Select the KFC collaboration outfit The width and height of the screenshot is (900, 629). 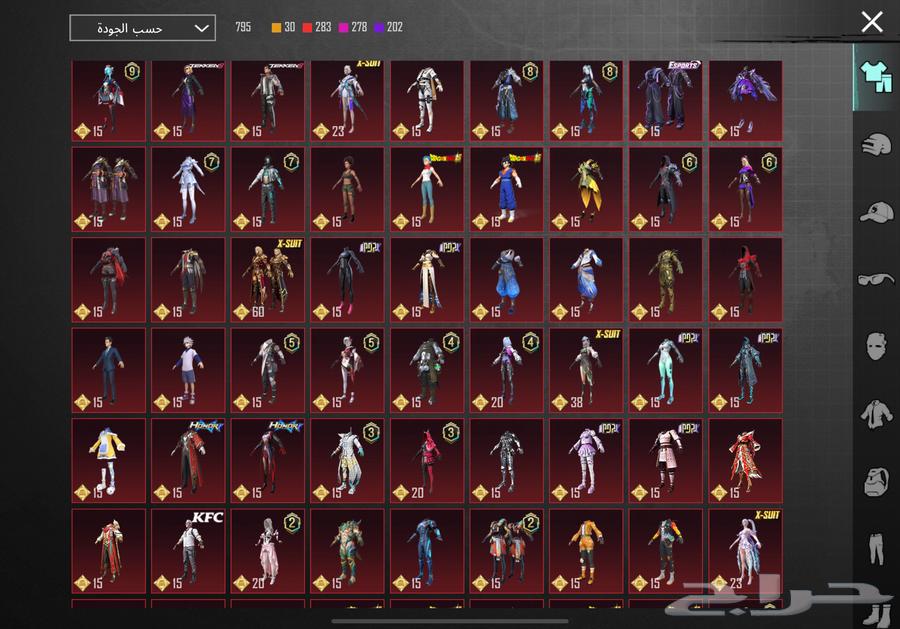[x=188, y=551]
